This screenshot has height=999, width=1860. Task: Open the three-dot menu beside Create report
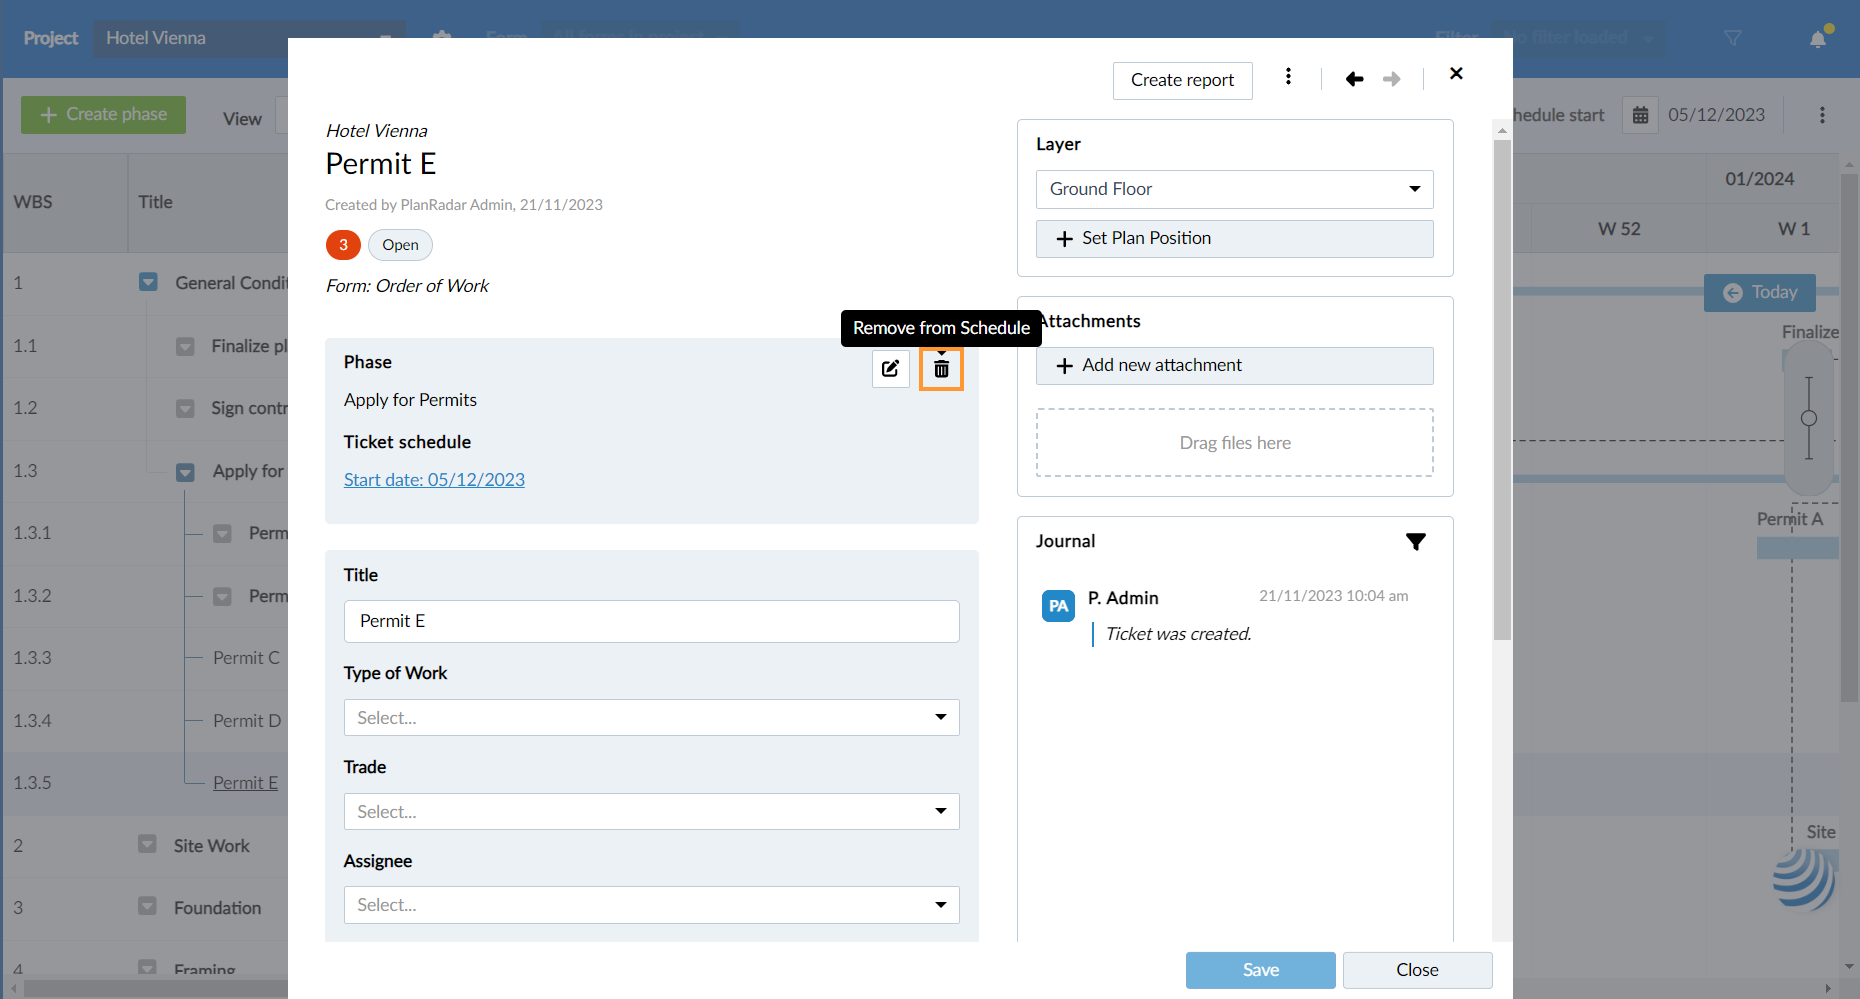[x=1288, y=76]
